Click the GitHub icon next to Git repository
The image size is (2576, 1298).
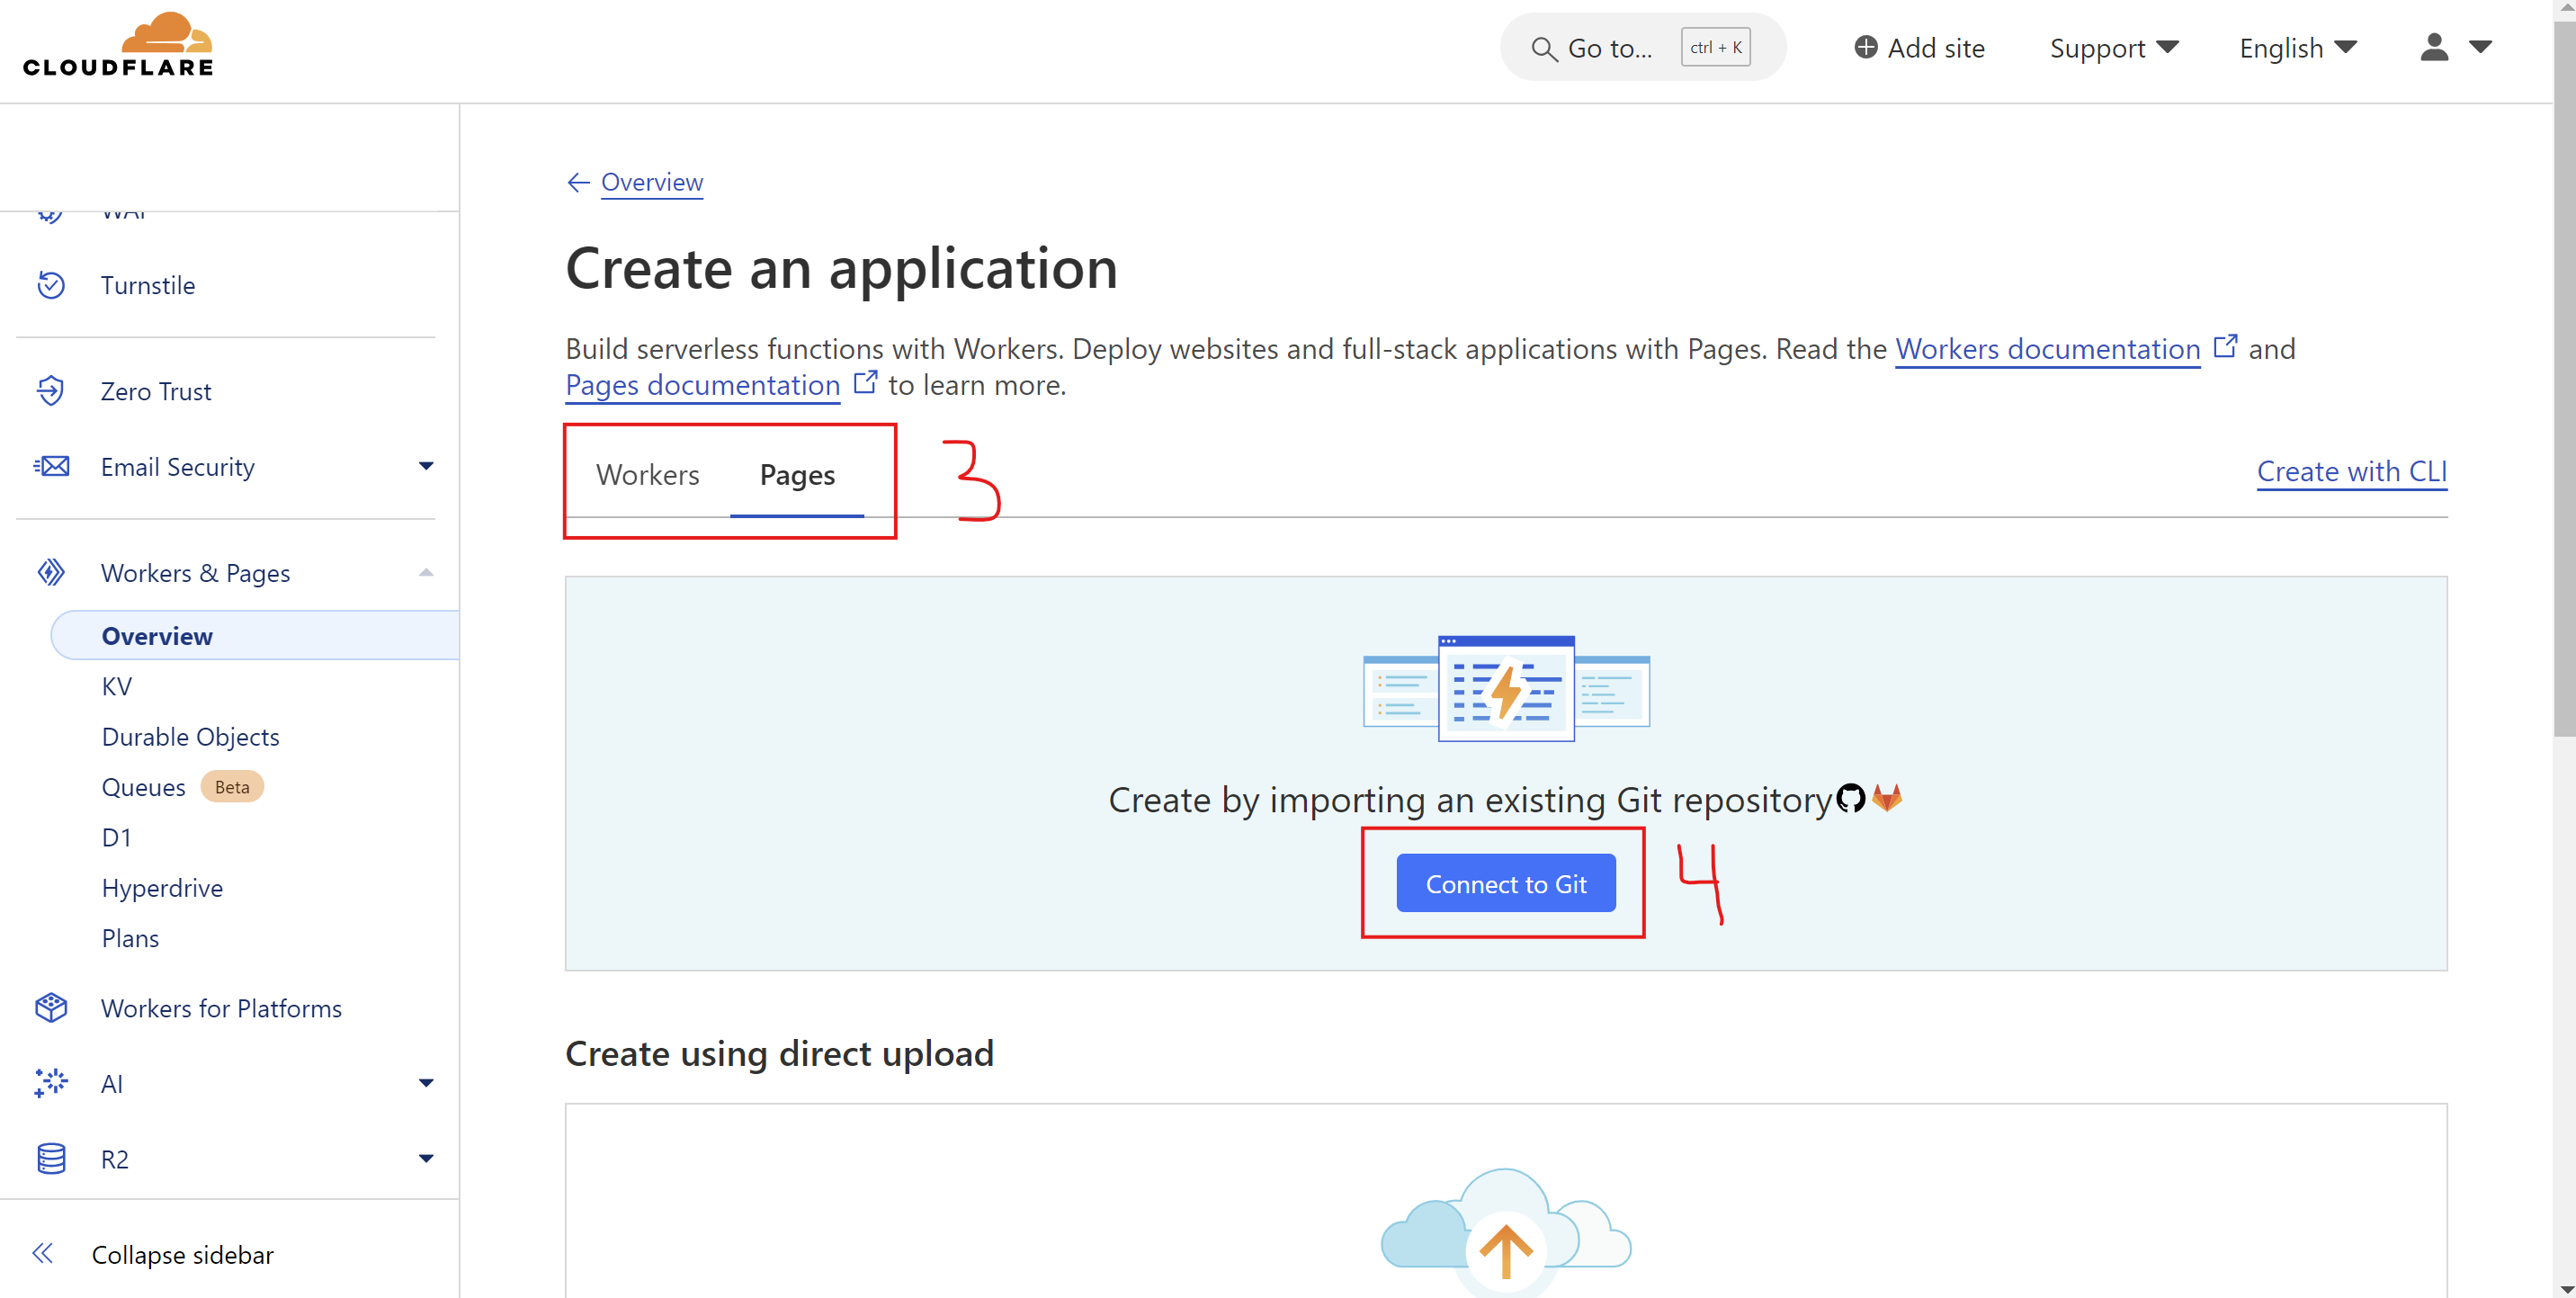1851,799
